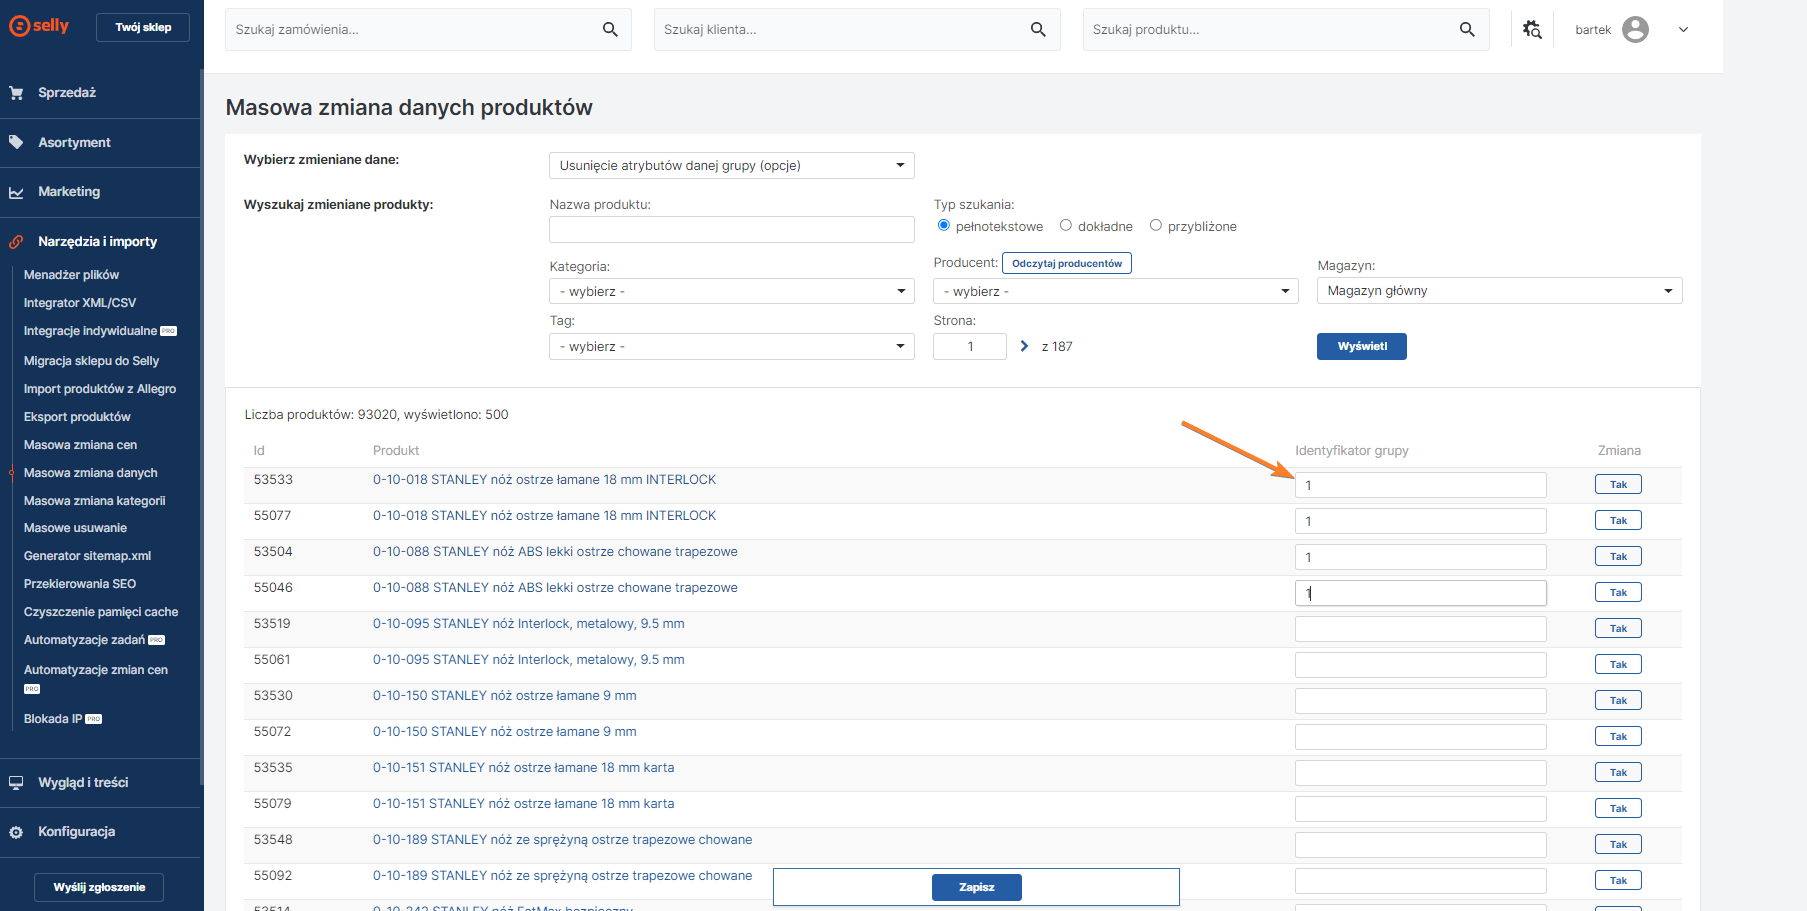
Task: Open the Kategoria dropdown
Action: pos(731,291)
